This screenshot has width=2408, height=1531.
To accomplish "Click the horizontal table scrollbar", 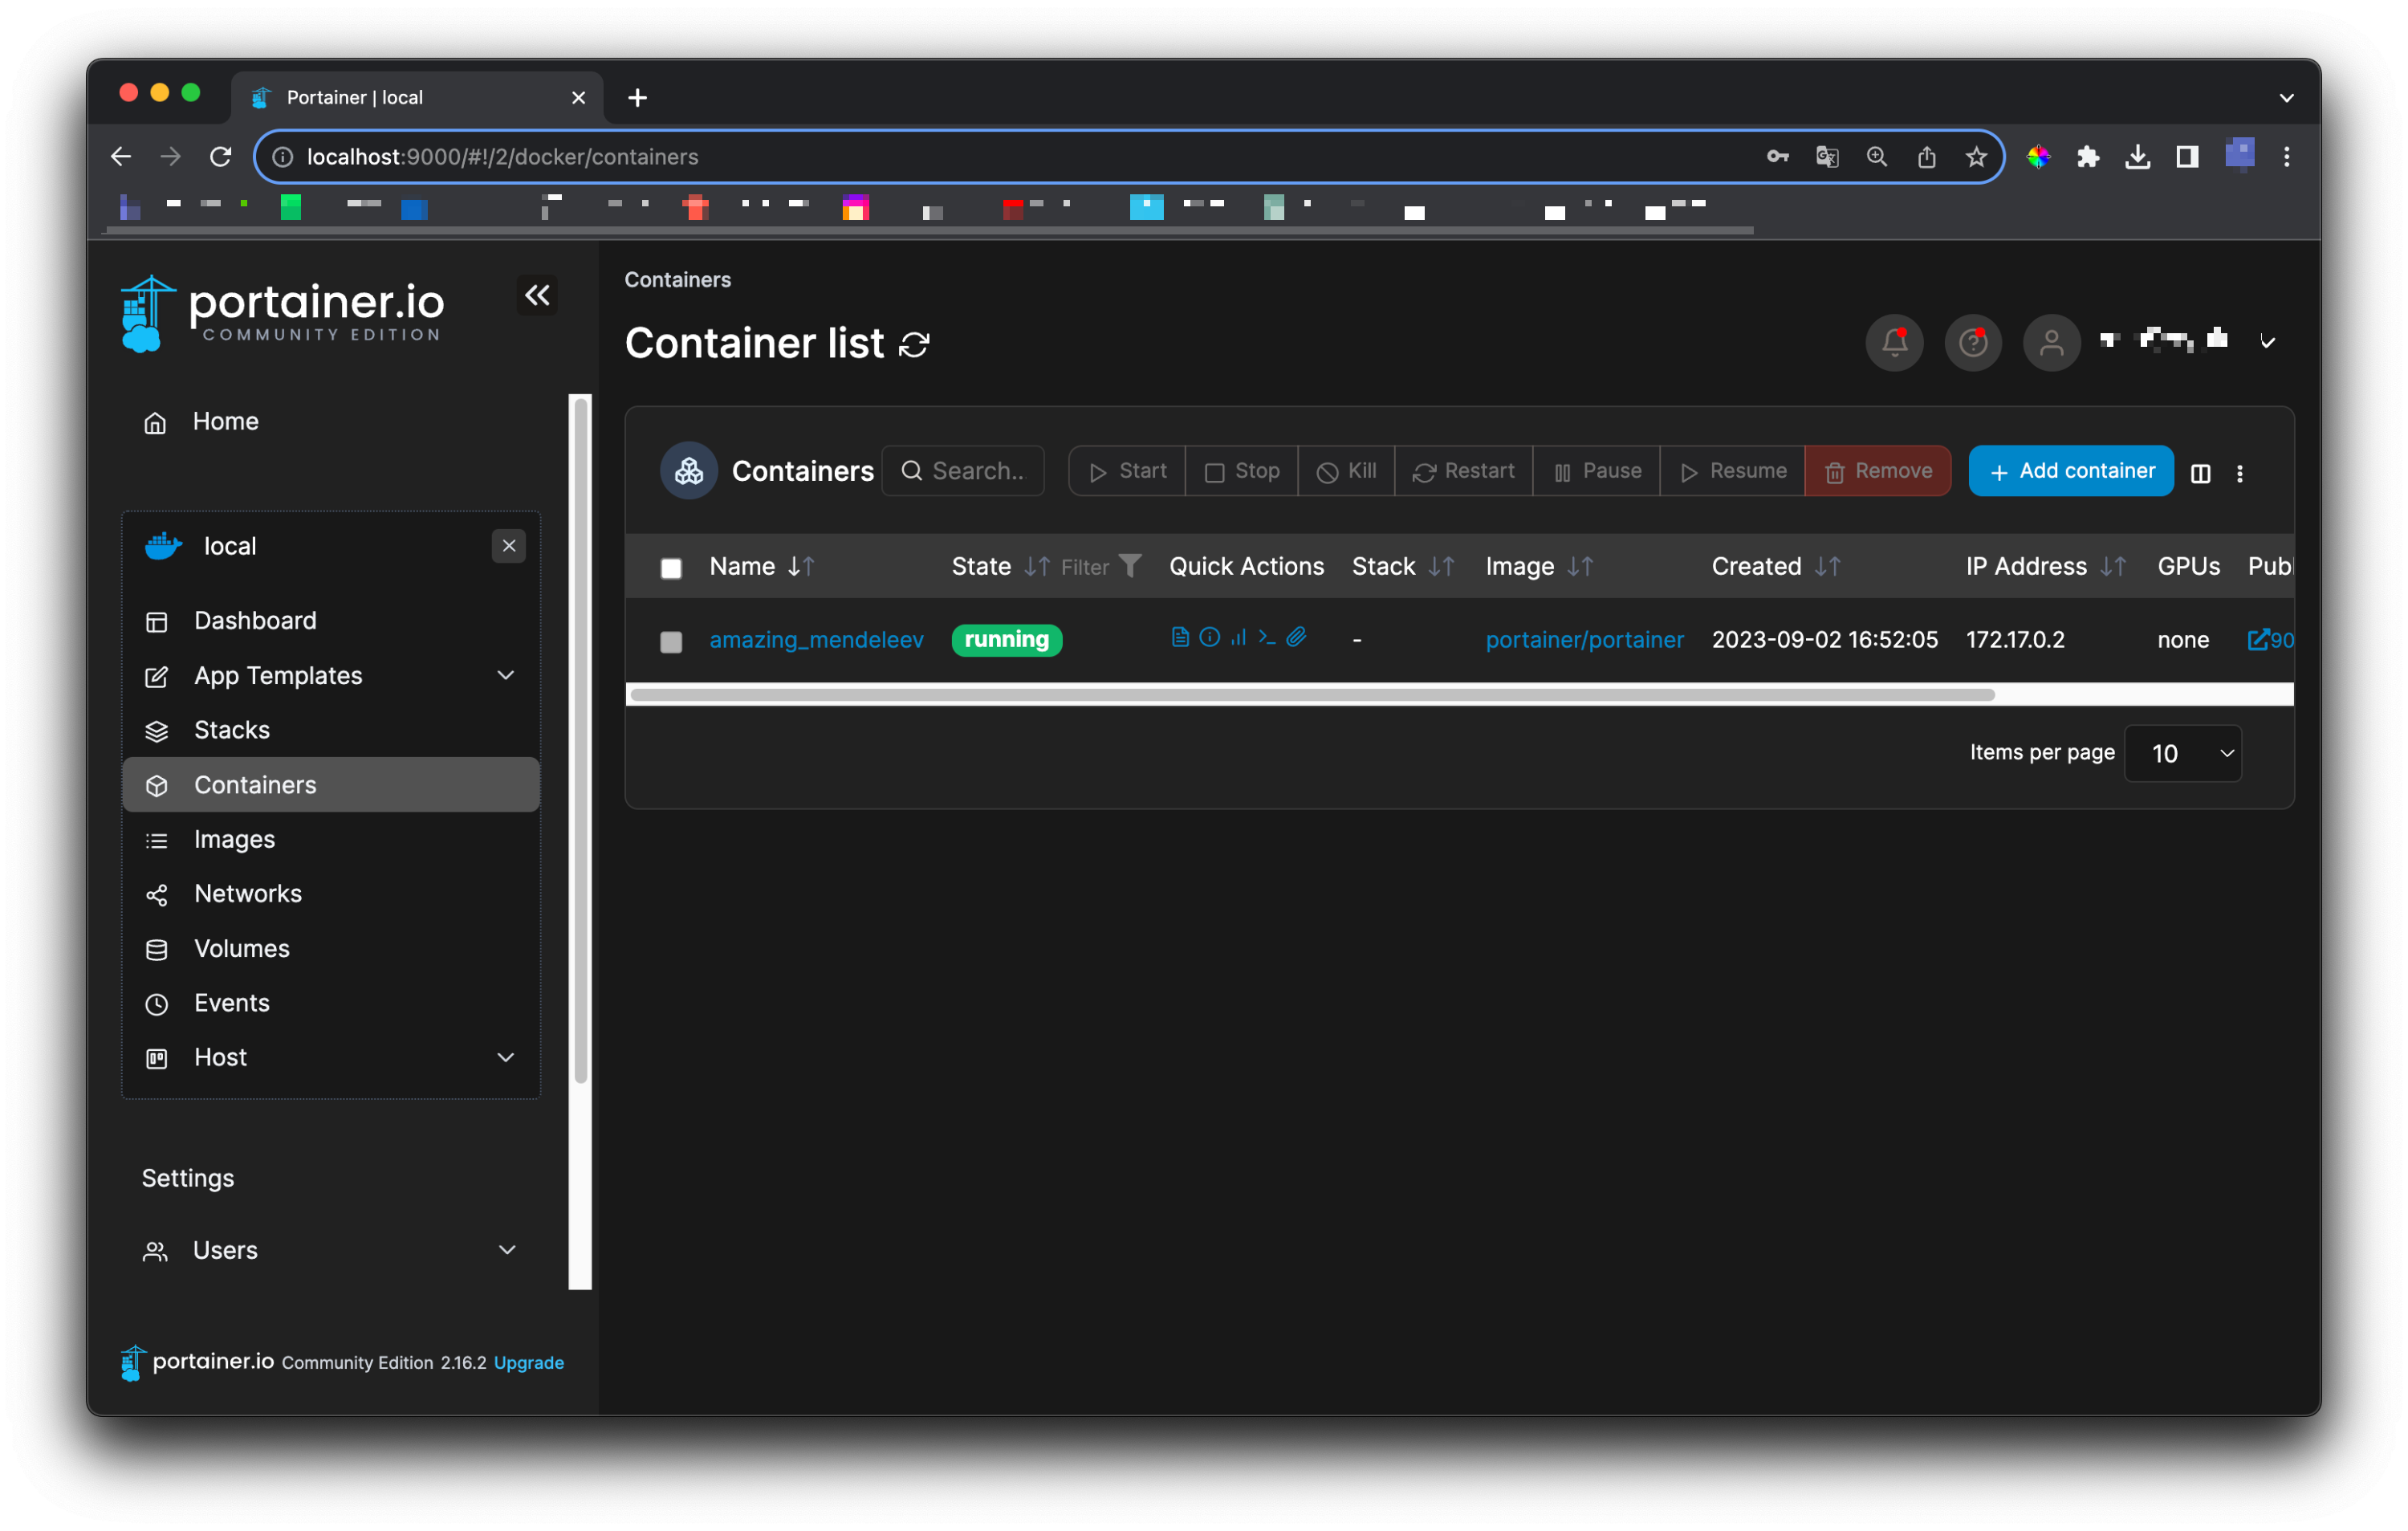I will [1312, 695].
